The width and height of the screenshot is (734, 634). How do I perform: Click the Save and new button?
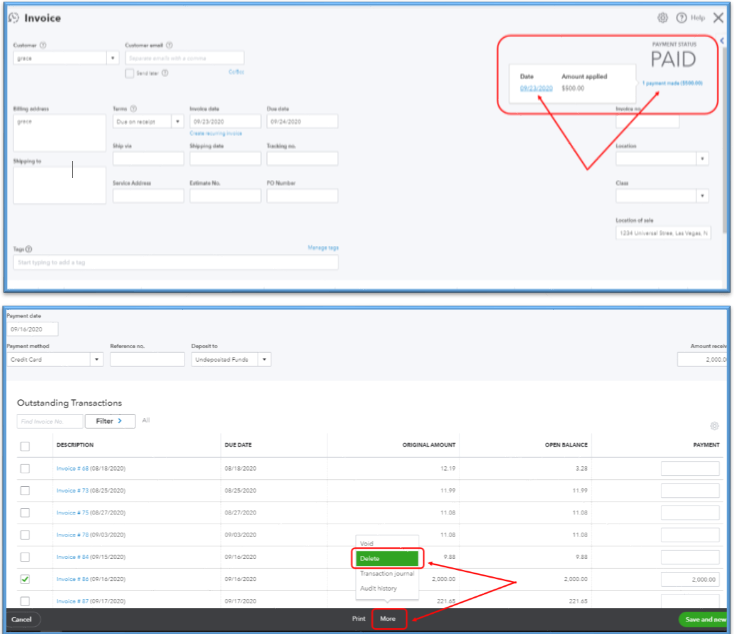tap(705, 619)
